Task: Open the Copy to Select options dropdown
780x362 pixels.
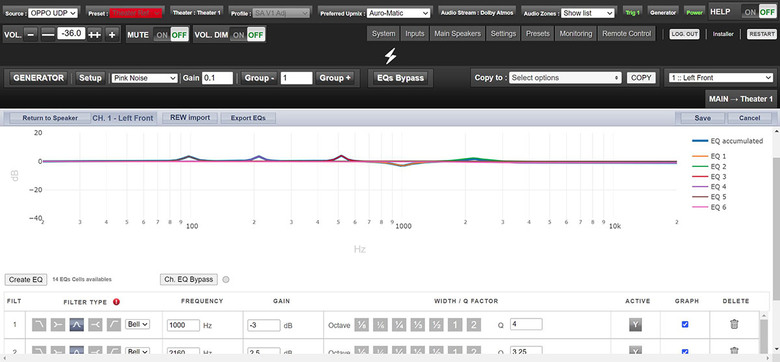Action: click(x=565, y=78)
